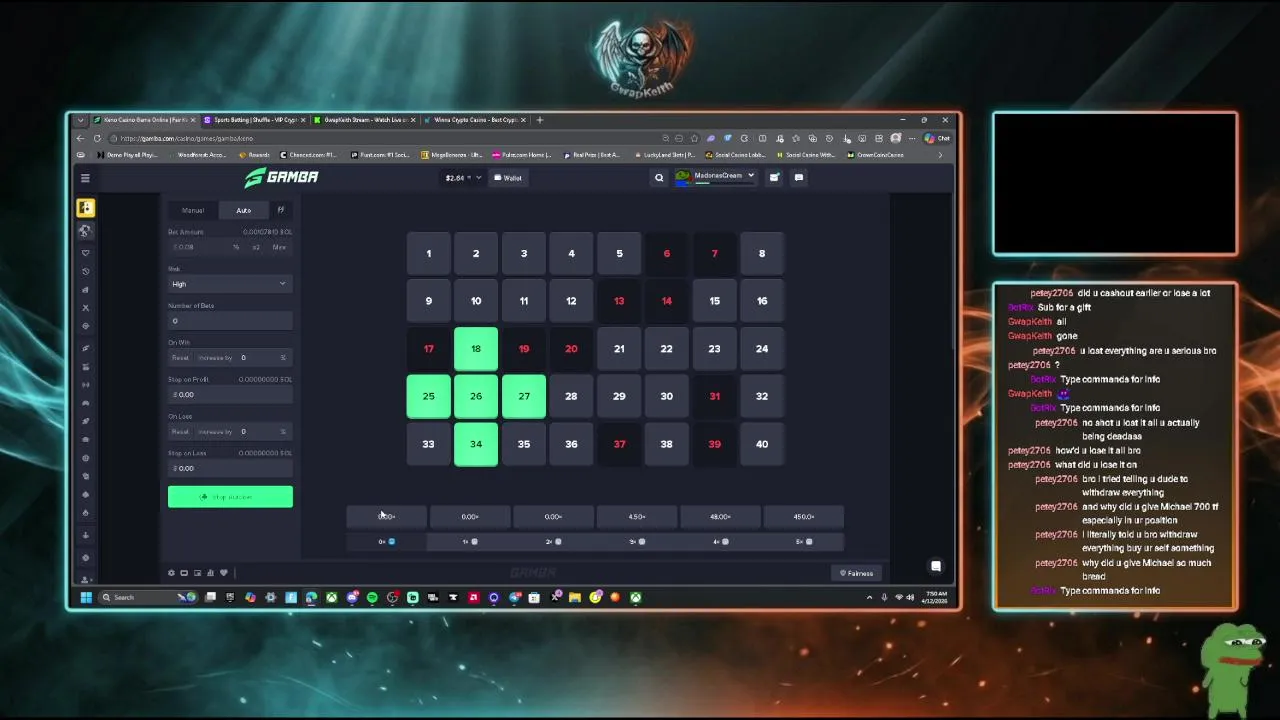Switch to the Manual betting tab
The width and height of the screenshot is (1280, 720).
pos(193,210)
